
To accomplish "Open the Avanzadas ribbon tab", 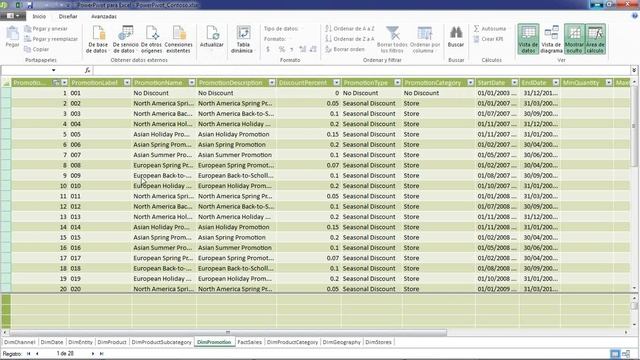I will pyautogui.click(x=104, y=16).
